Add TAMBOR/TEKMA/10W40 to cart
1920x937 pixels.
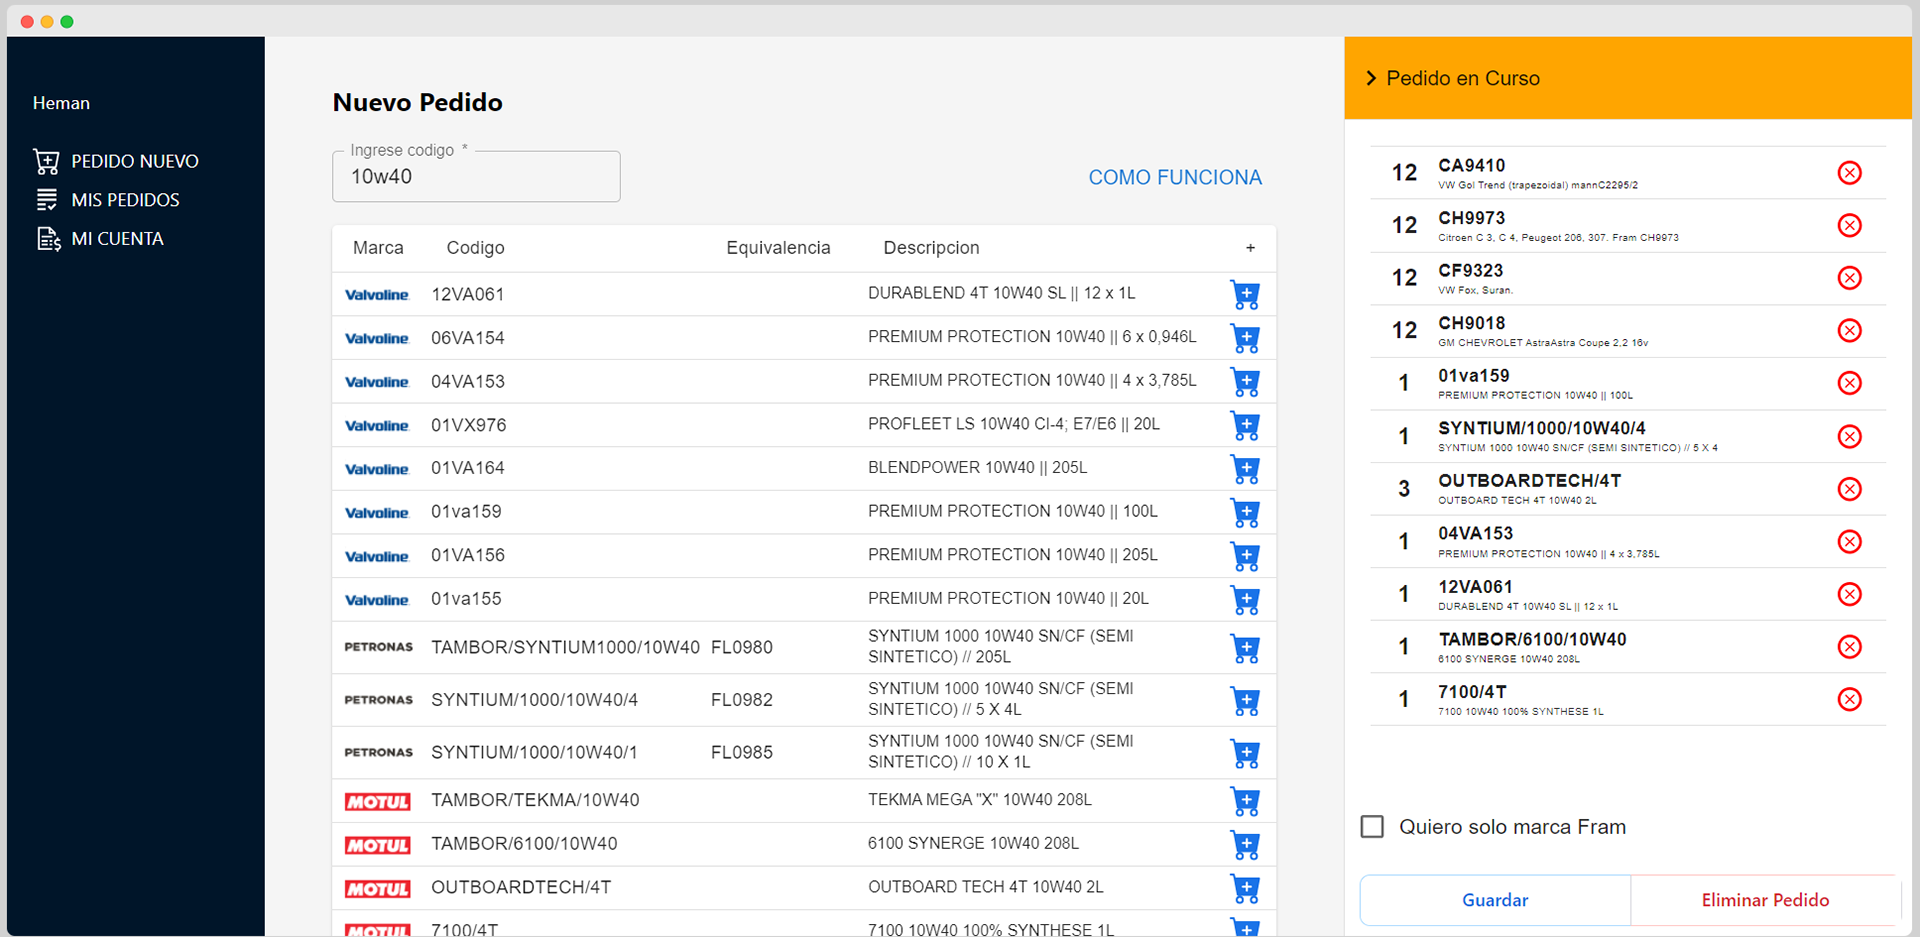click(x=1245, y=801)
